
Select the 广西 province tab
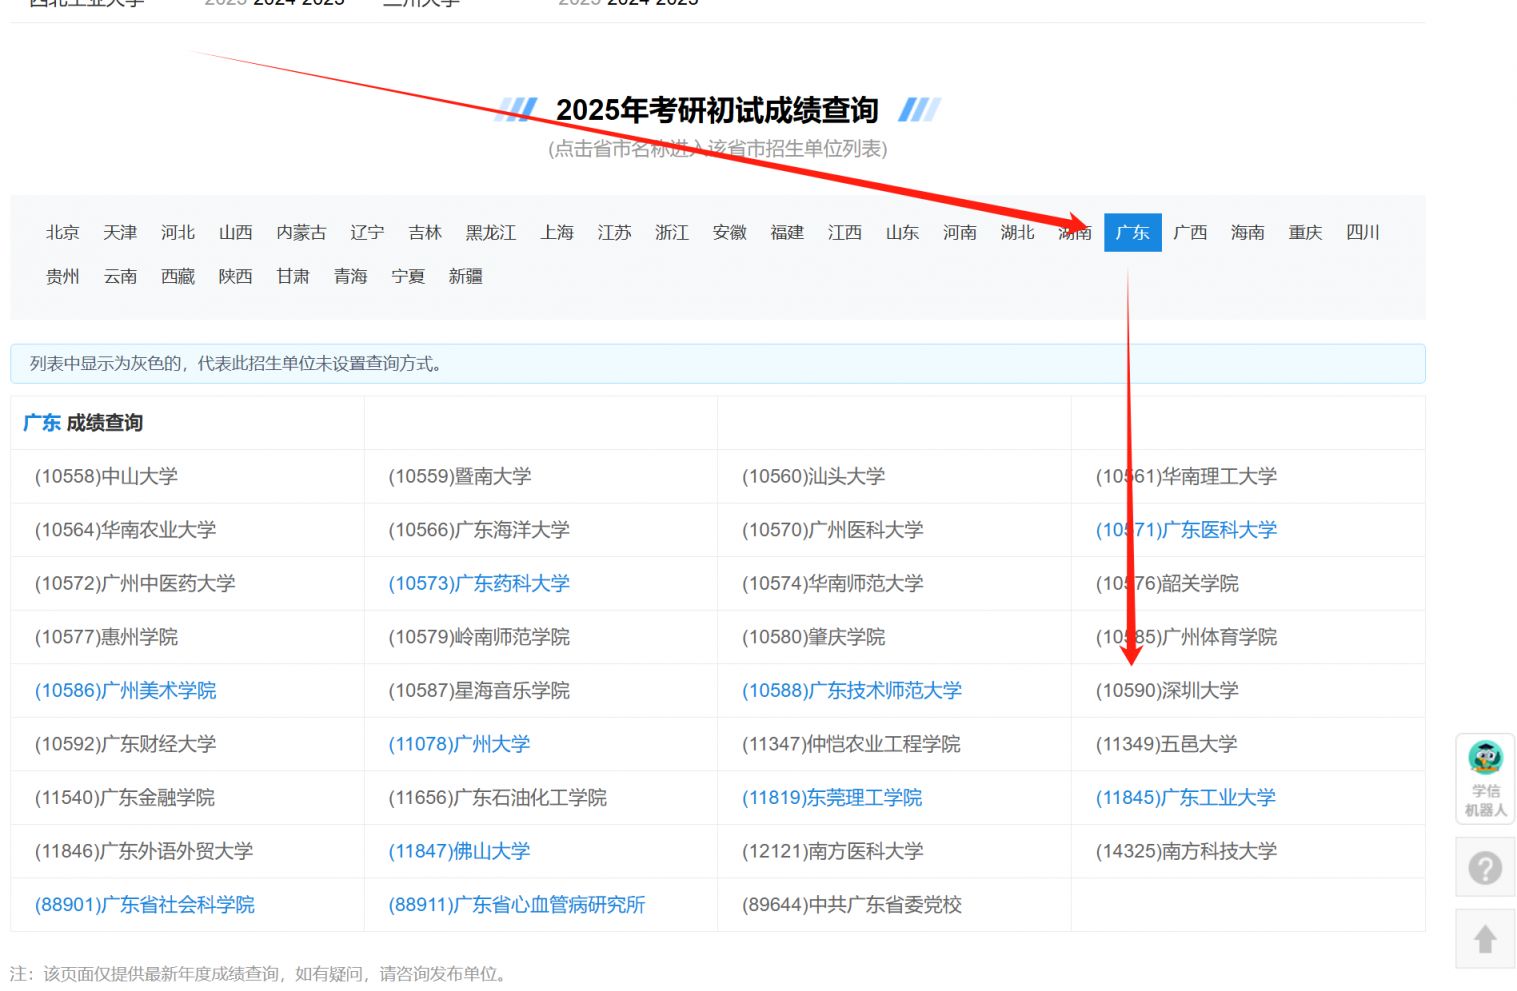click(x=1190, y=232)
